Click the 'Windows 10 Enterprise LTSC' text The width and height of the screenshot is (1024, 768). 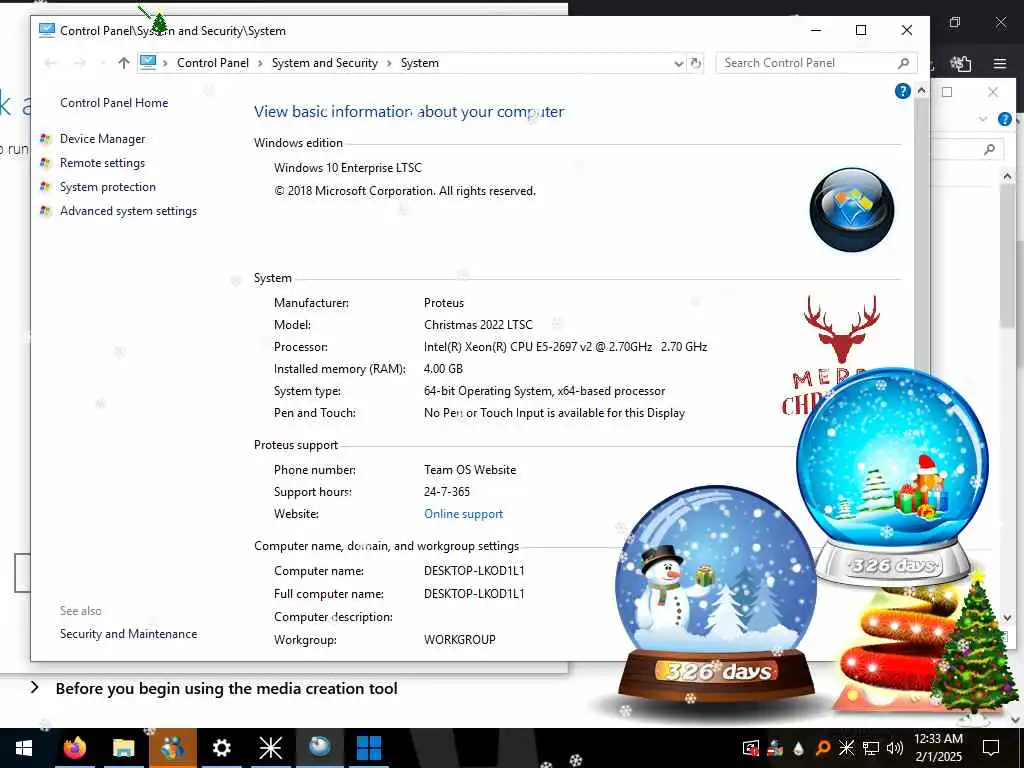click(347, 168)
